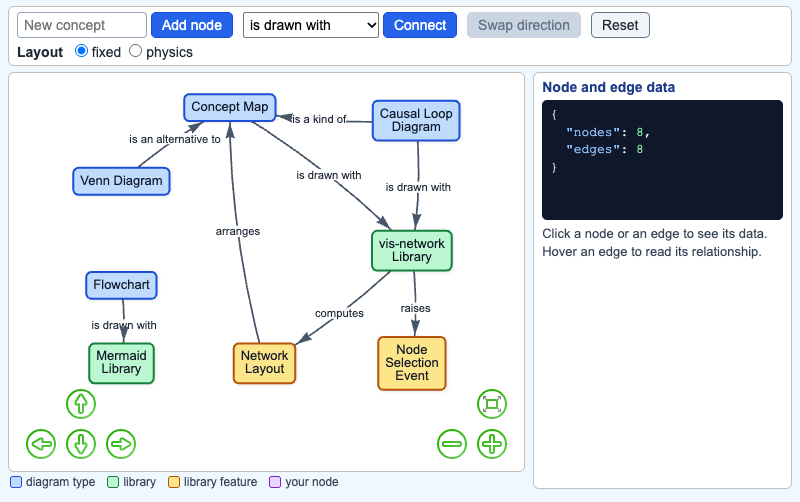Image resolution: width=800 pixels, height=502 pixels.
Task: Click the Connect button
Action: point(420,25)
